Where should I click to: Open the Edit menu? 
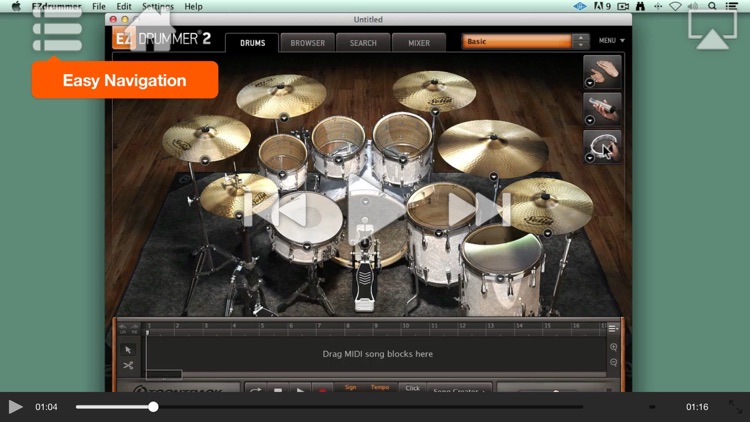(x=123, y=6)
